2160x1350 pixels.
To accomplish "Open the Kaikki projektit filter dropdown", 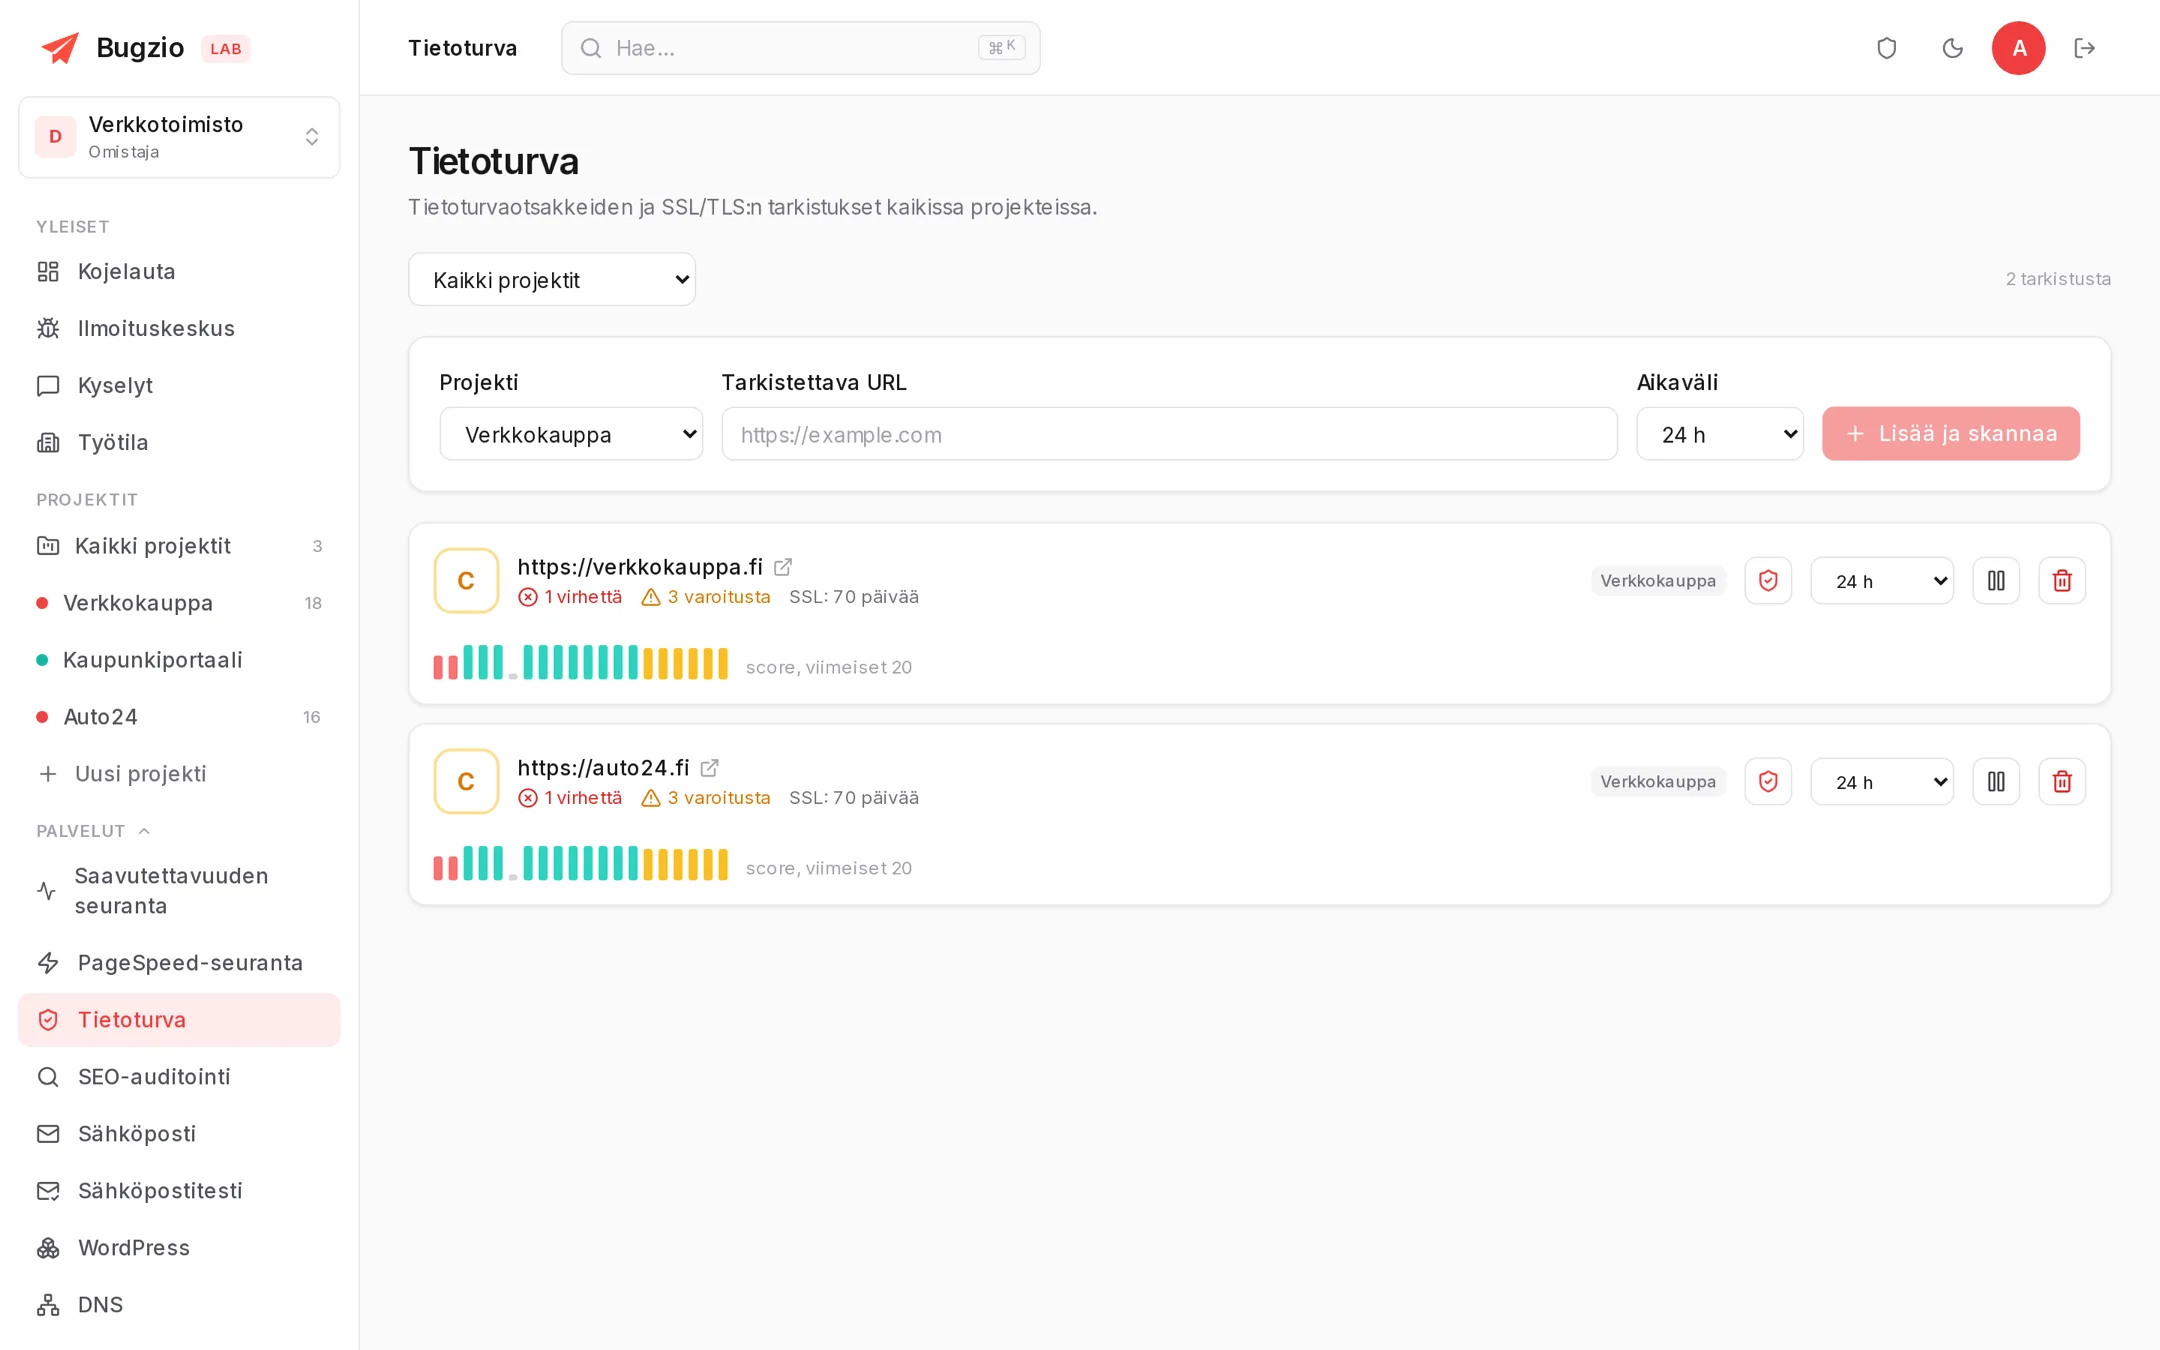I will [x=552, y=279].
